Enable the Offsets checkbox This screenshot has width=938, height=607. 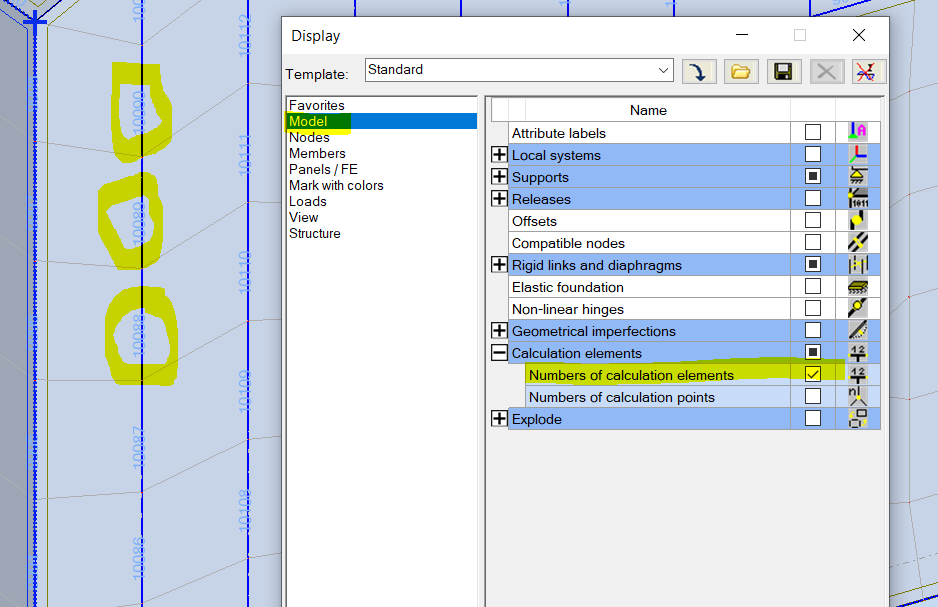click(813, 220)
